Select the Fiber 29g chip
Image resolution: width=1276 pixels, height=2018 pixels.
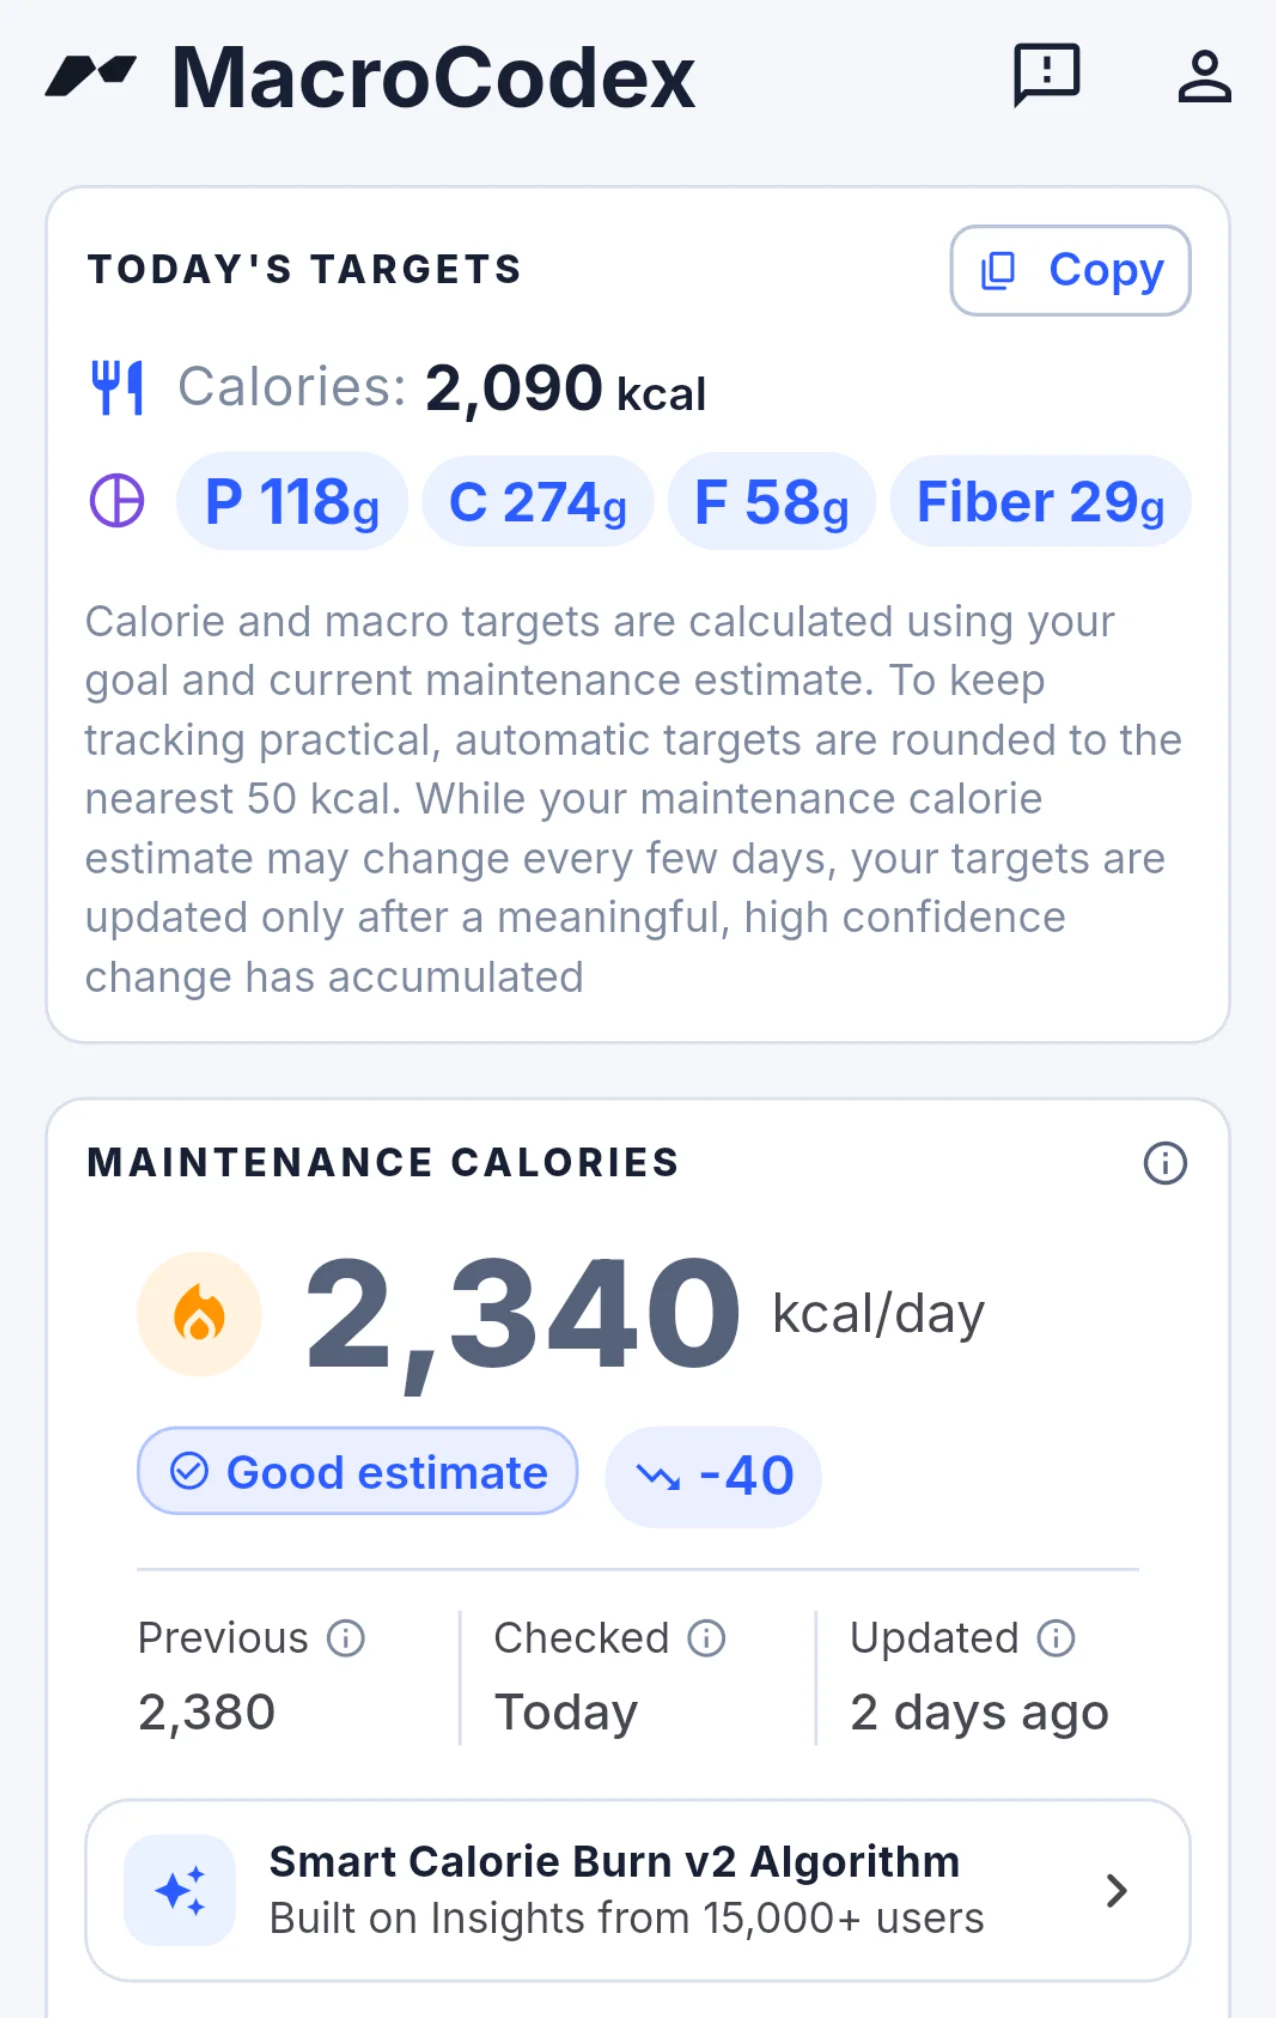pyautogui.click(x=1040, y=501)
